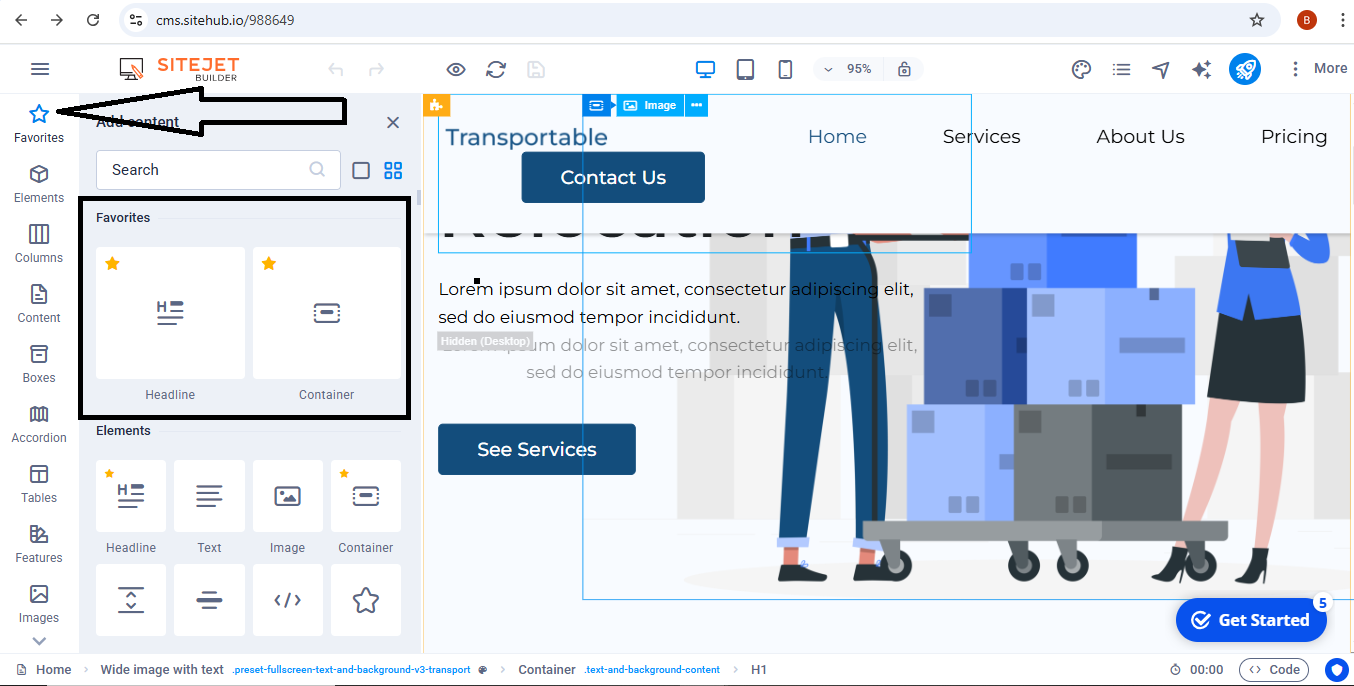Viewport: 1354px width, 686px height.
Task: Open the Code editor button
Action: 1274,670
